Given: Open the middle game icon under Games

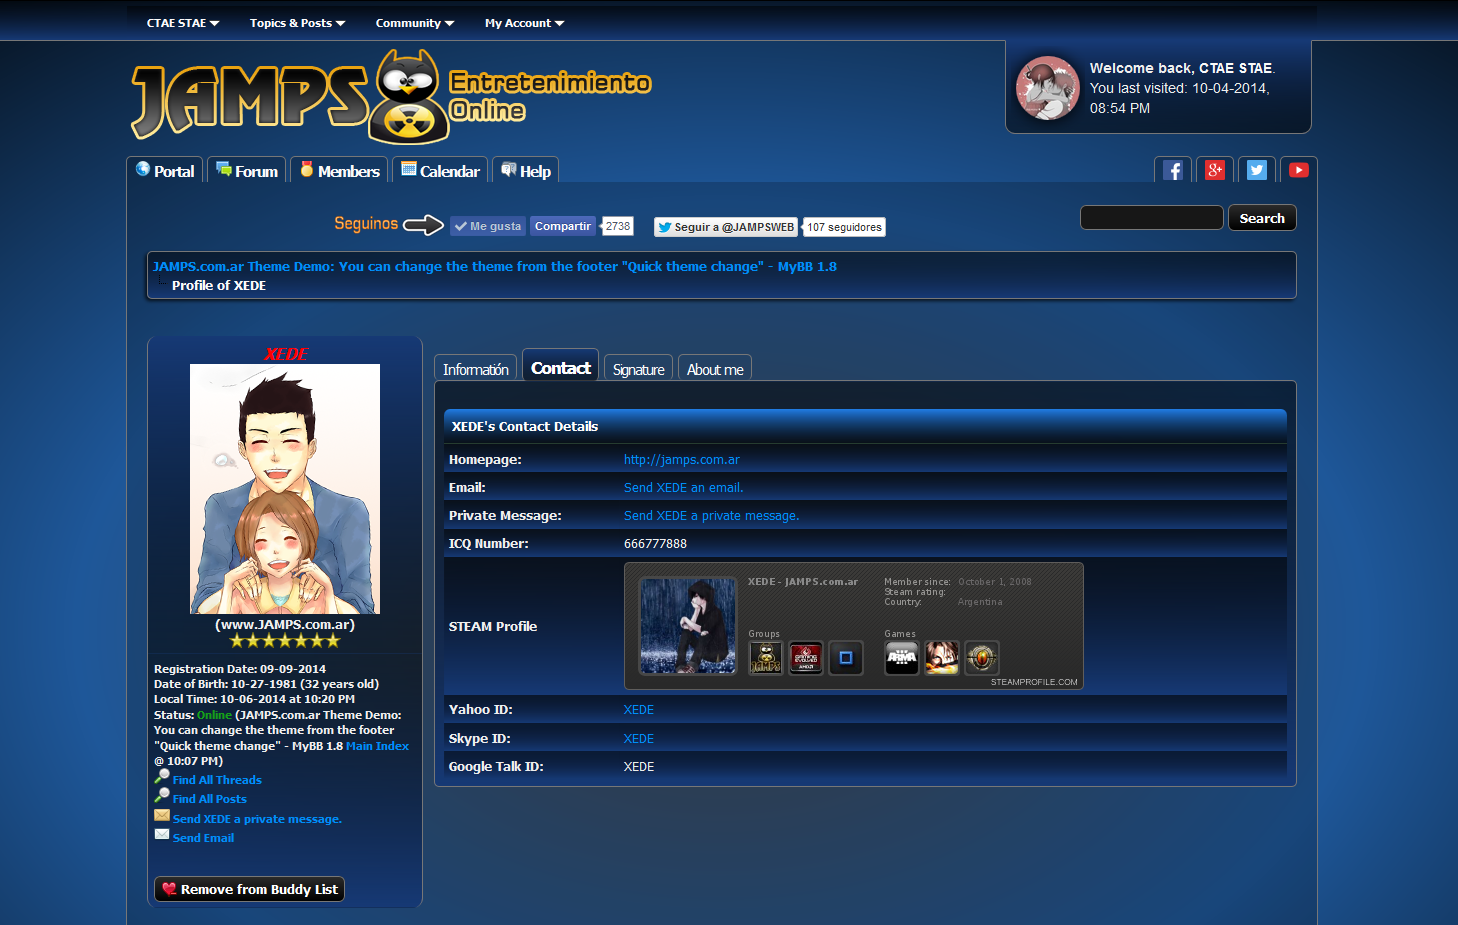Looking at the screenshot, I should coord(941,658).
